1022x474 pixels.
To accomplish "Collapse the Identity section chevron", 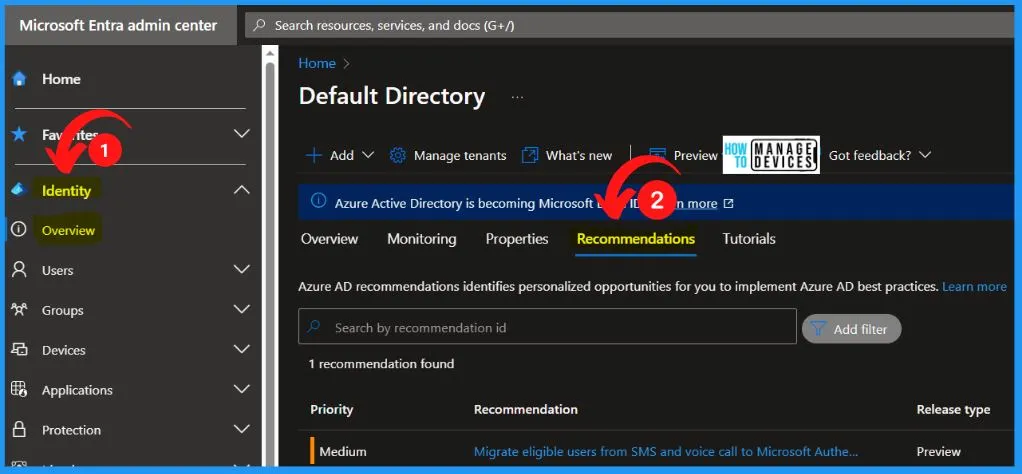I will click(x=242, y=190).
